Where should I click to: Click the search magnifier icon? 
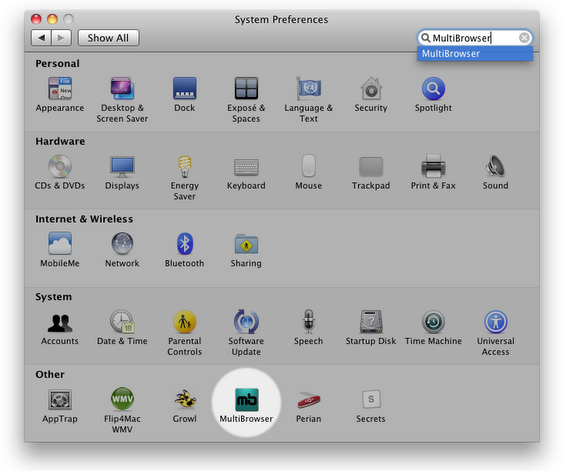click(425, 38)
